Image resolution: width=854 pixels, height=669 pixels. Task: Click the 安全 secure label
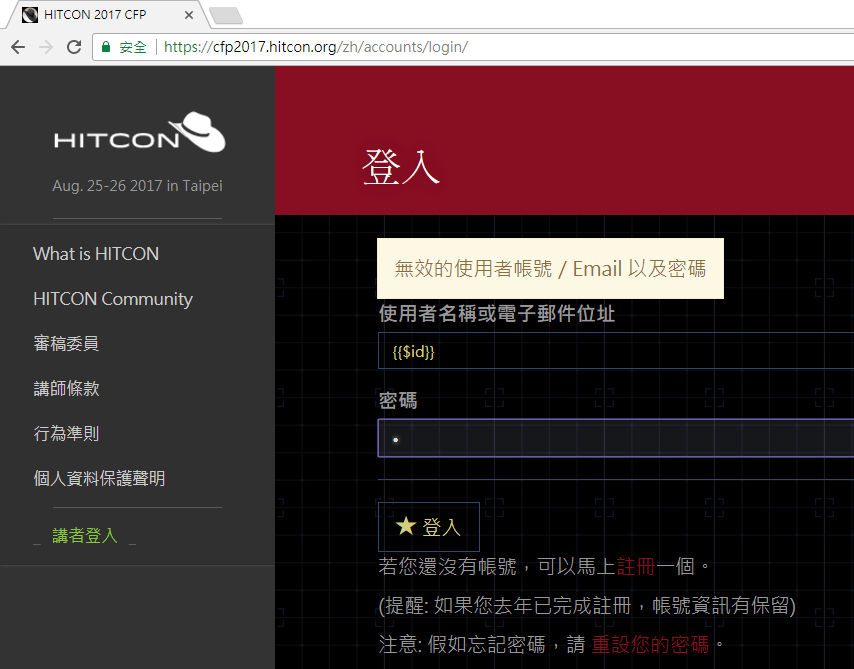point(133,47)
